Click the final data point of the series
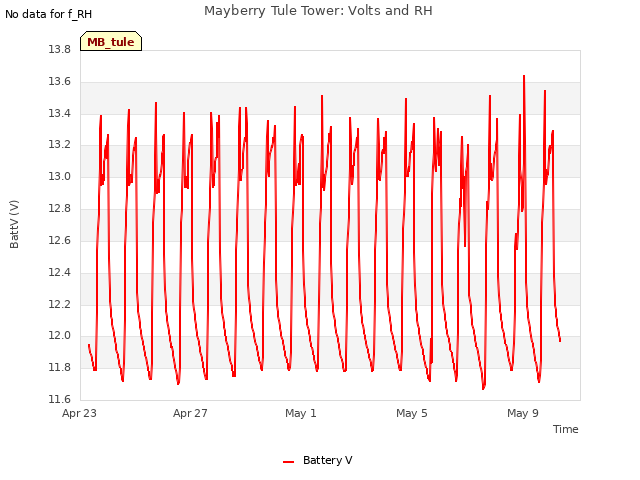The width and height of the screenshot is (640, 480). (x=560, y=341)
